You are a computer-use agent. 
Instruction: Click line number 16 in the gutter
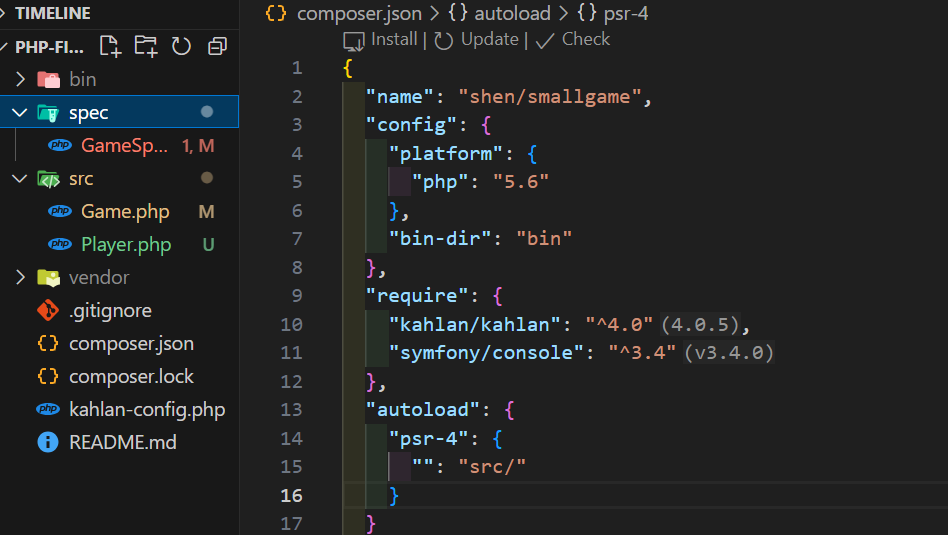coord(291,495)
